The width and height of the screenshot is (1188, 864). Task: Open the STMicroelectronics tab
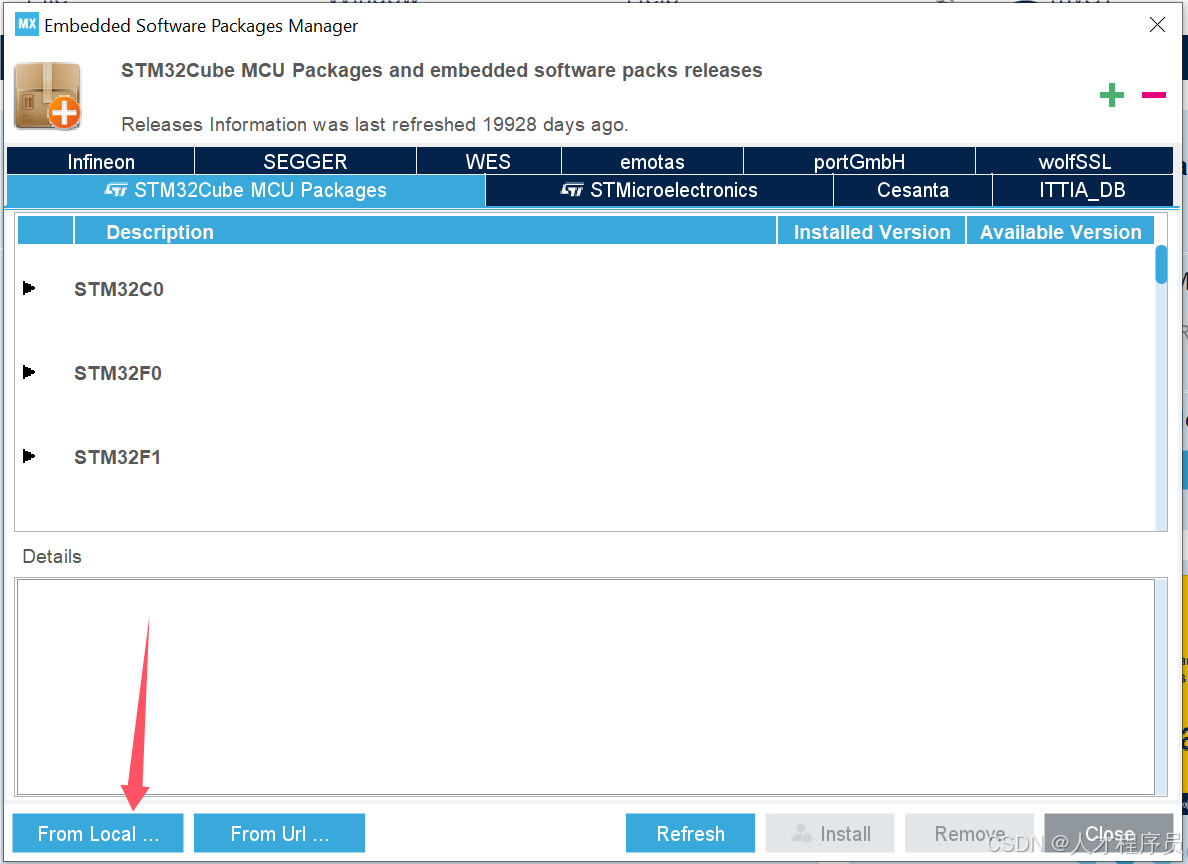pos(659,190)
